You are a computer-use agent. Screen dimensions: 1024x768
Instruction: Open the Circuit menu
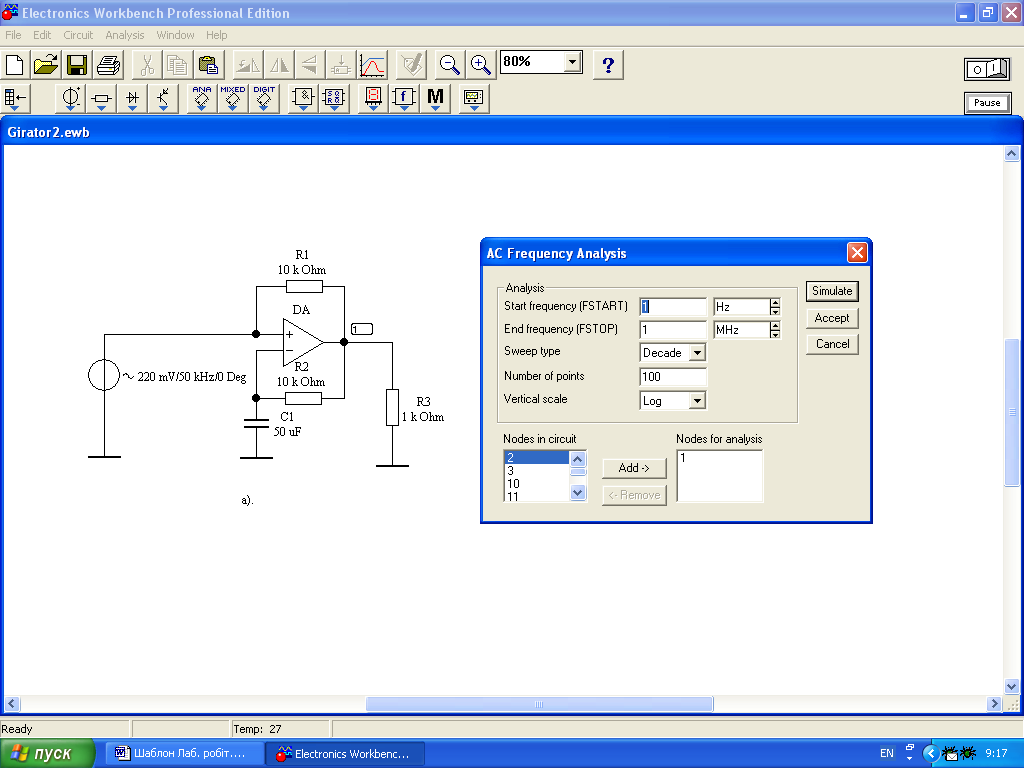pos(78,35)
